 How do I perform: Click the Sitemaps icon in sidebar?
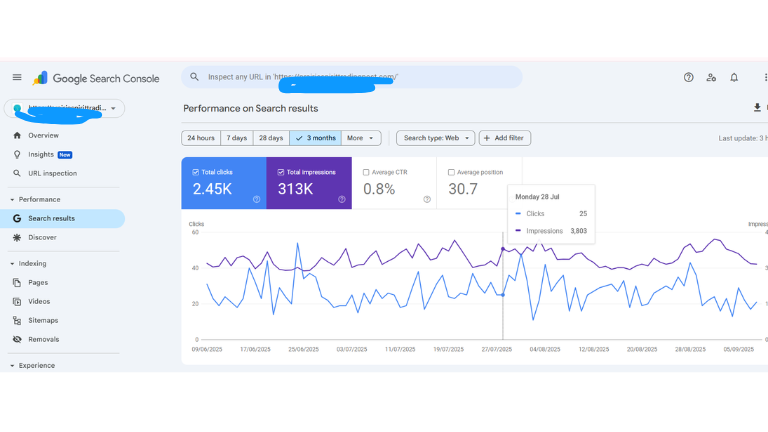[17, 320]
